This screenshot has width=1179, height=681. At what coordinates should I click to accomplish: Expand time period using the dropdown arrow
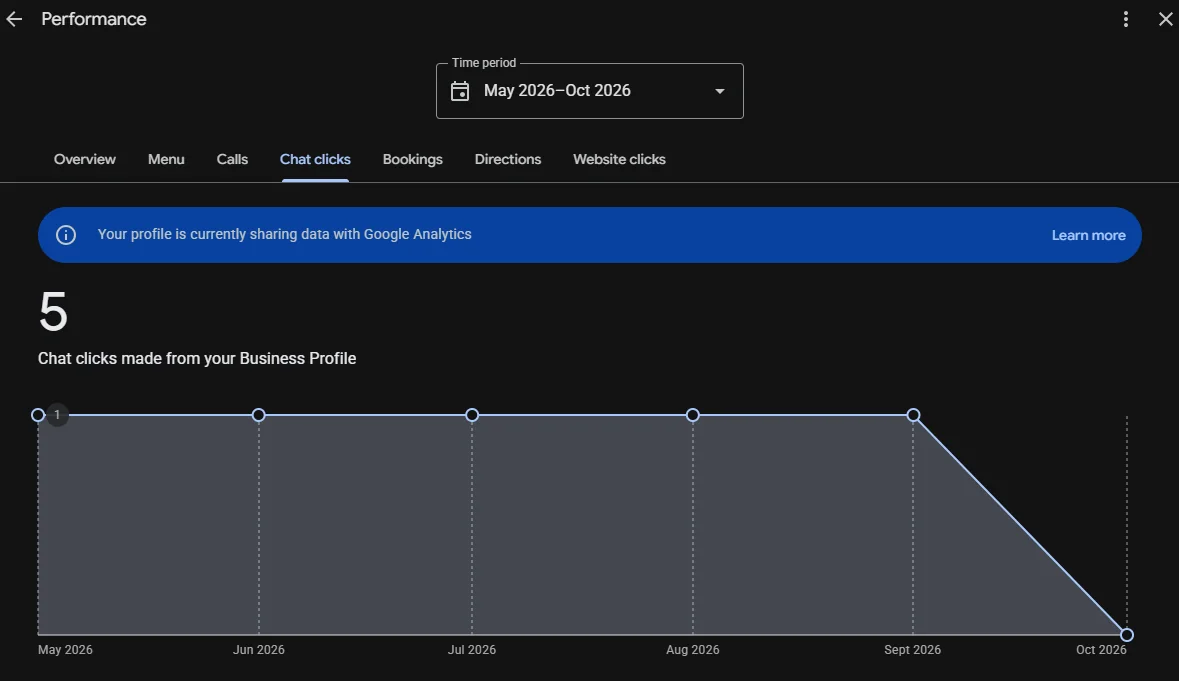[x=720, y=91]
